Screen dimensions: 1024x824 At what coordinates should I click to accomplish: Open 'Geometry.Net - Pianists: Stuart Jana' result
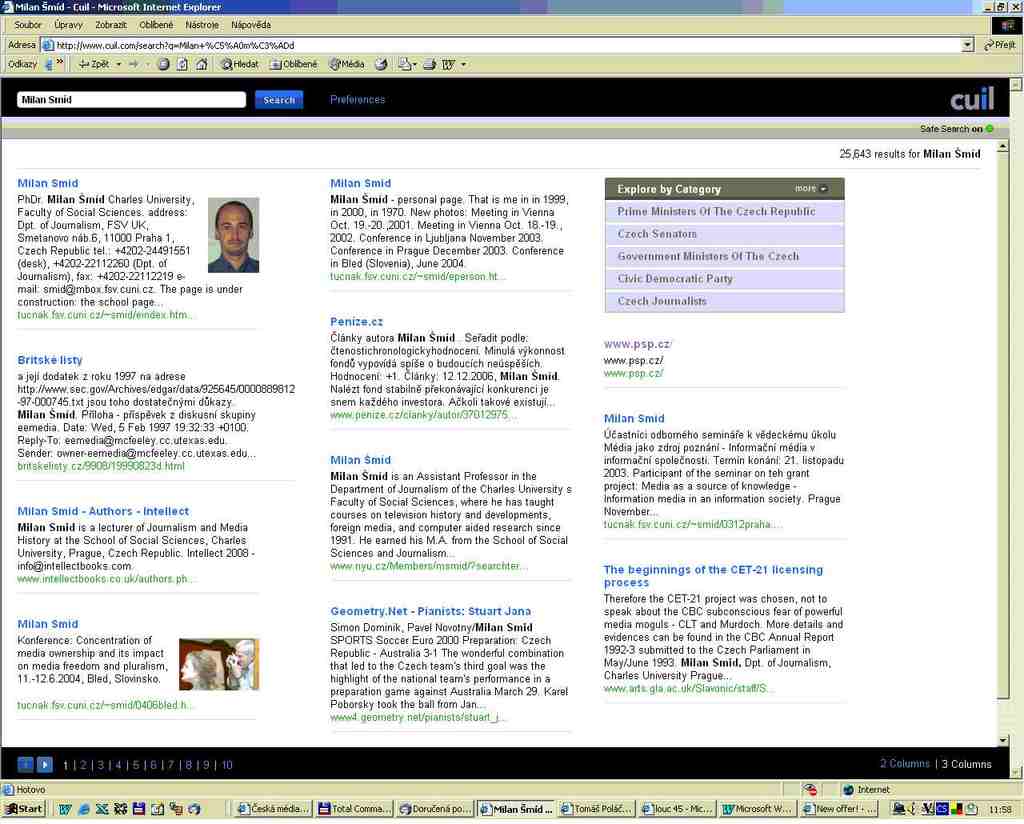(x=430, y=611)
